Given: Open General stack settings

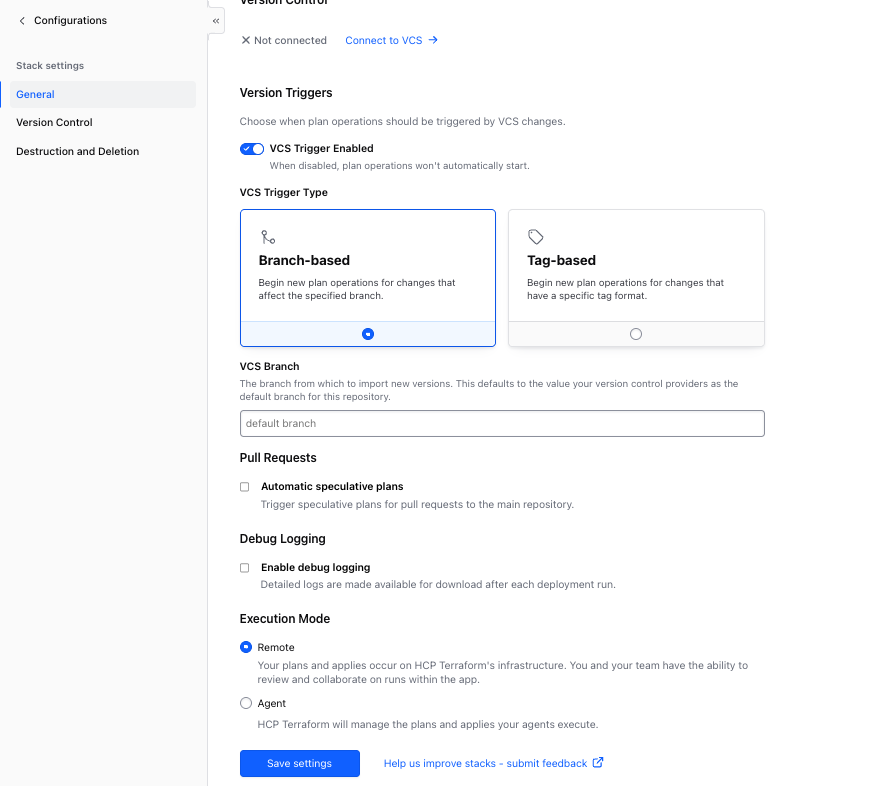Looking at the screenshot, I should (36, 95).
